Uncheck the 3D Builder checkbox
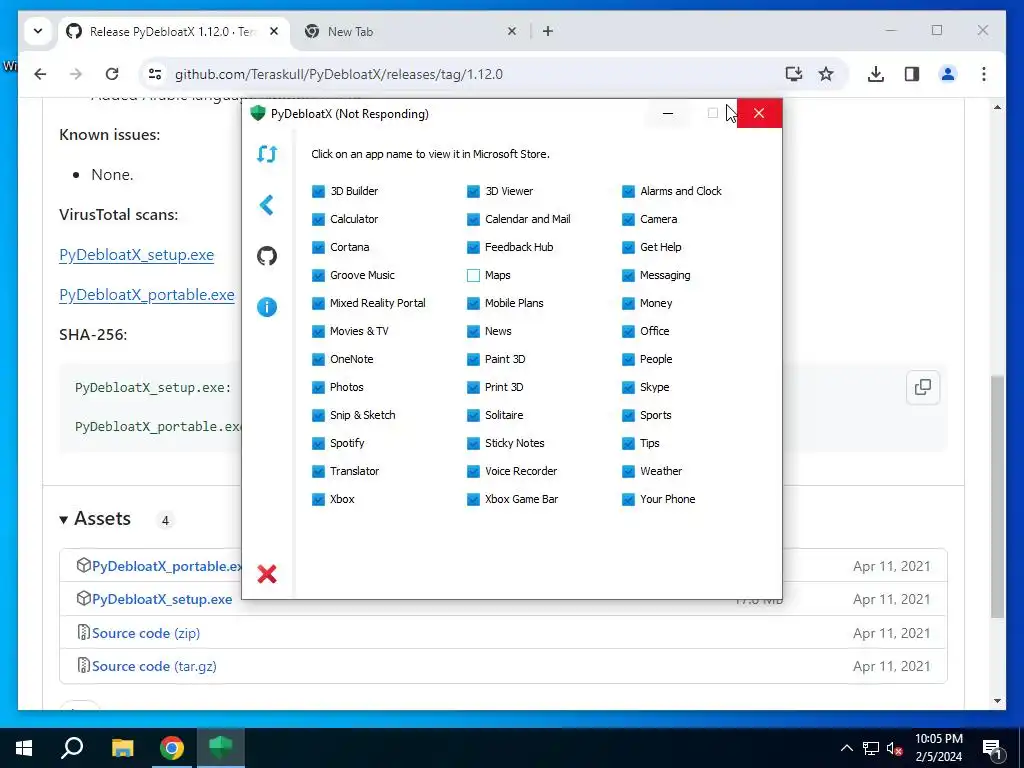Viewport: 1024px width, 768px height. (318, 191)
